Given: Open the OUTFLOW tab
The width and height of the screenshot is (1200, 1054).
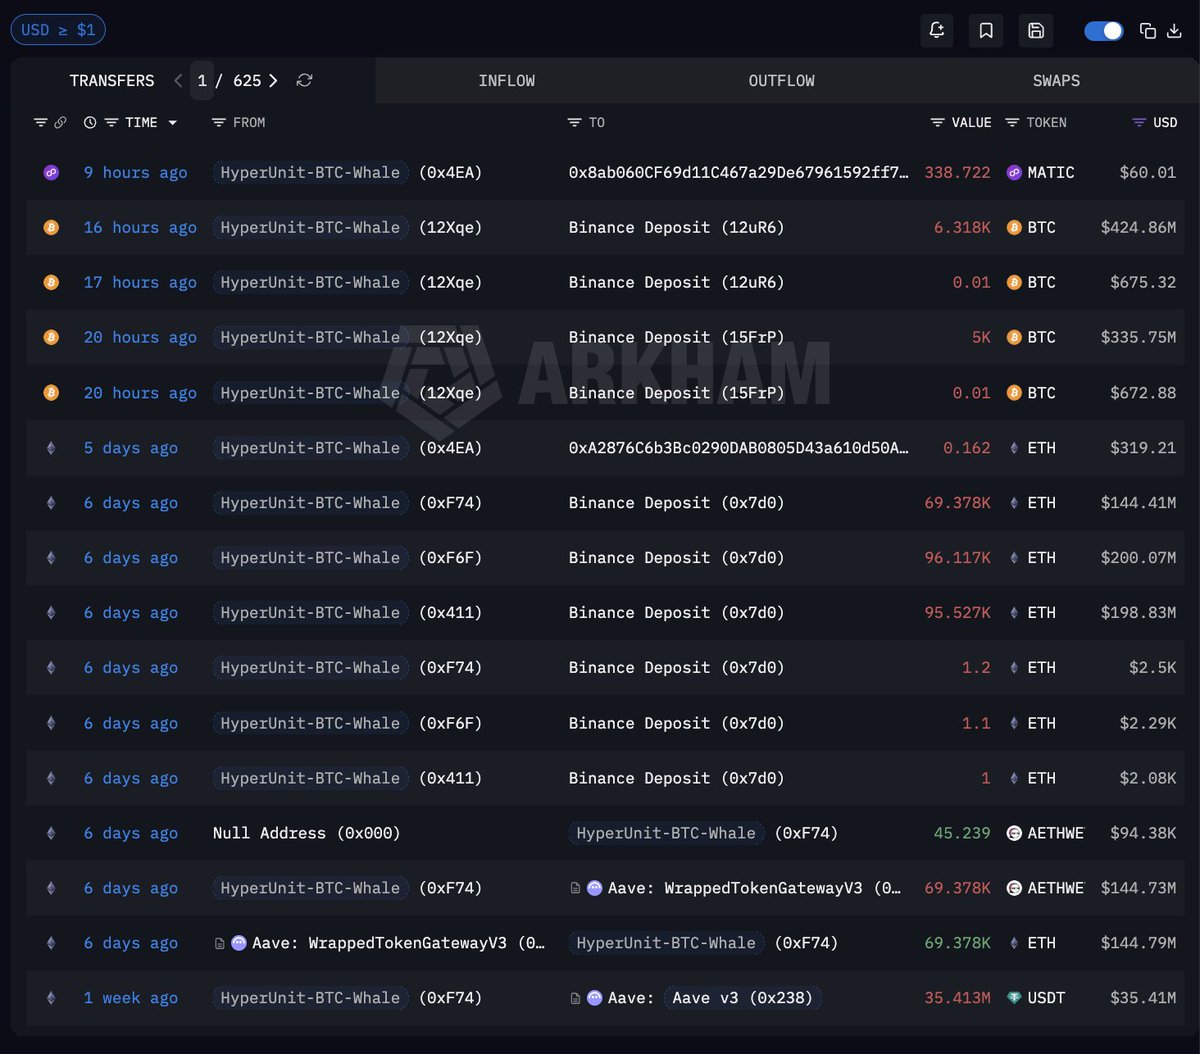Looking at the screenshot, I should (x=781, y=80).
